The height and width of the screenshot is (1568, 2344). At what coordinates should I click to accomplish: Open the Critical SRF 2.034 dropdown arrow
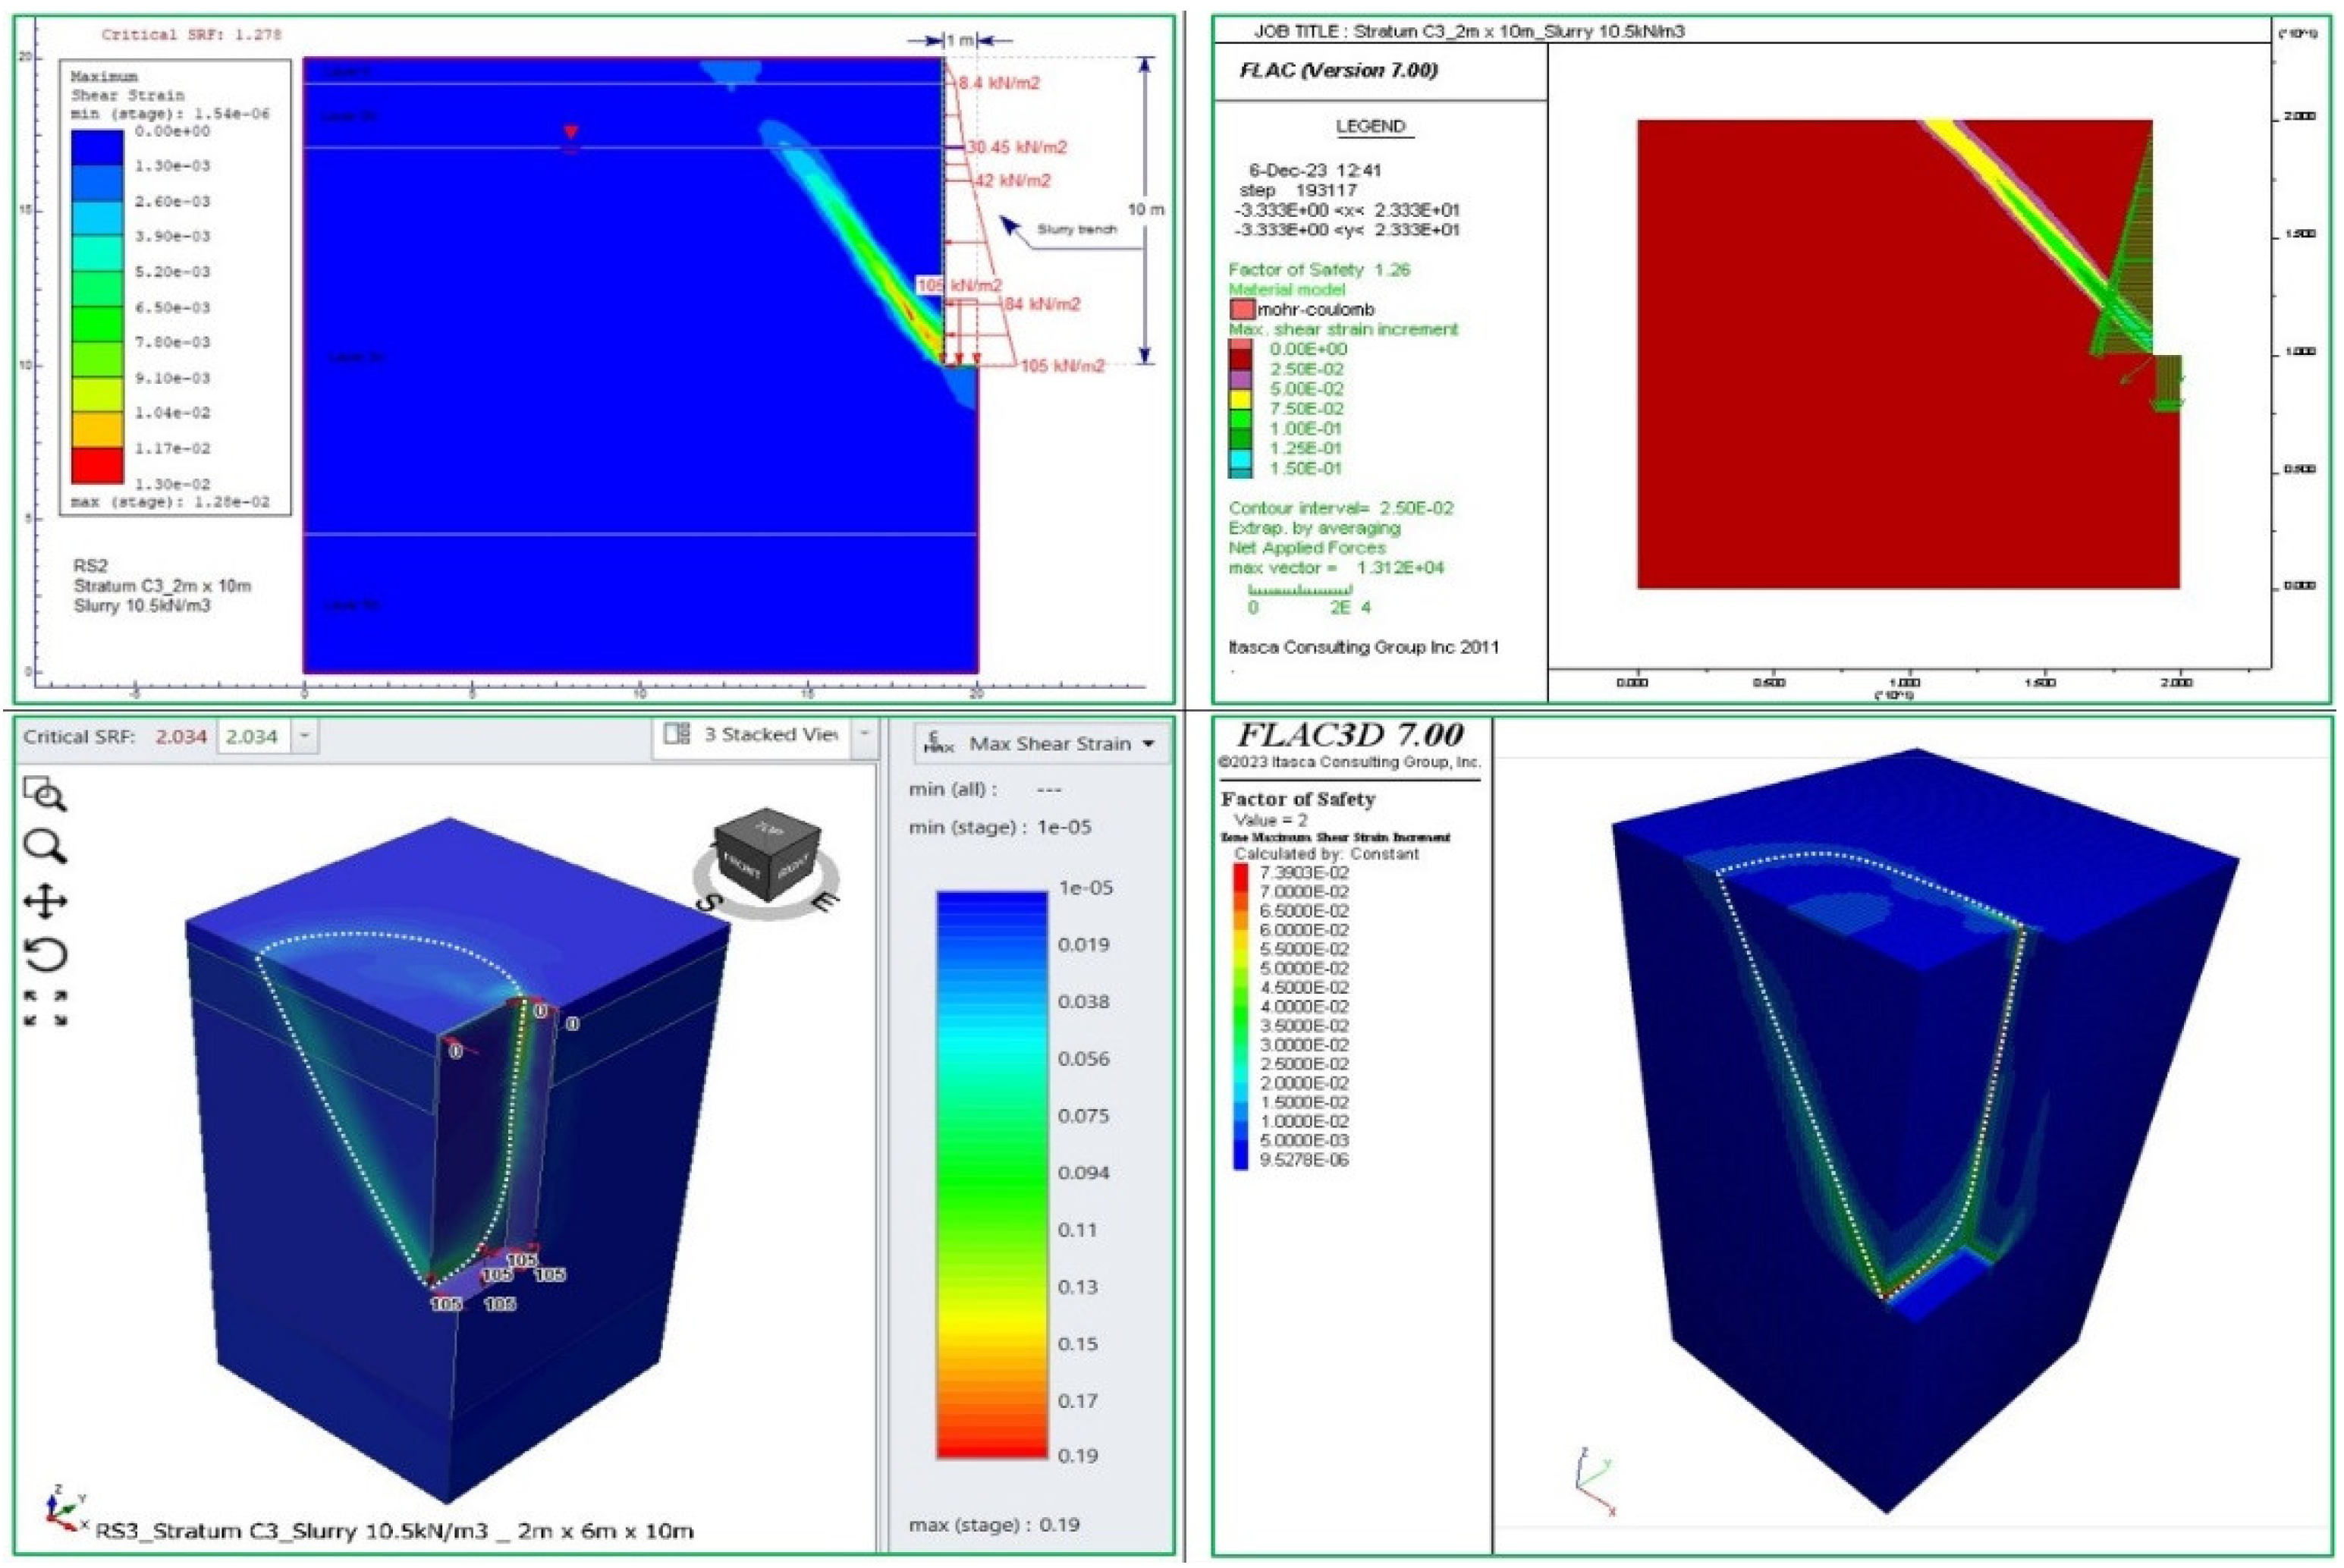[304, 737]
